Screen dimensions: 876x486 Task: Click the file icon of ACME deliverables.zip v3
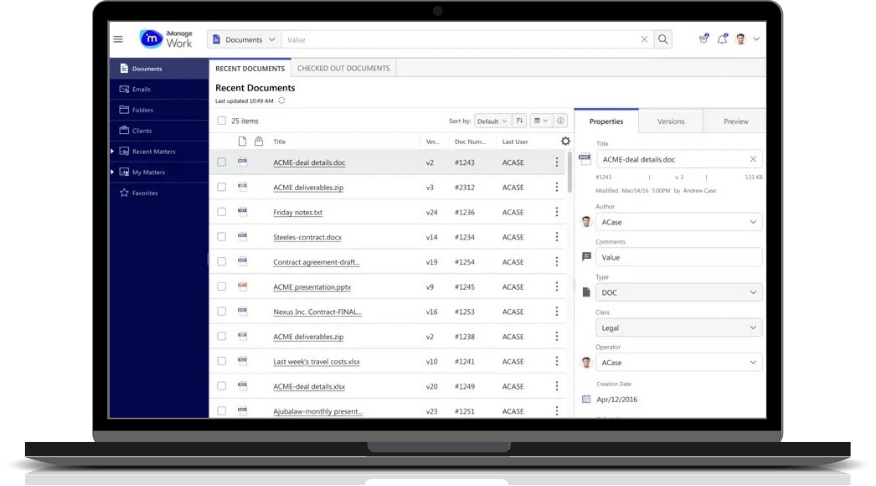point(242,187)
